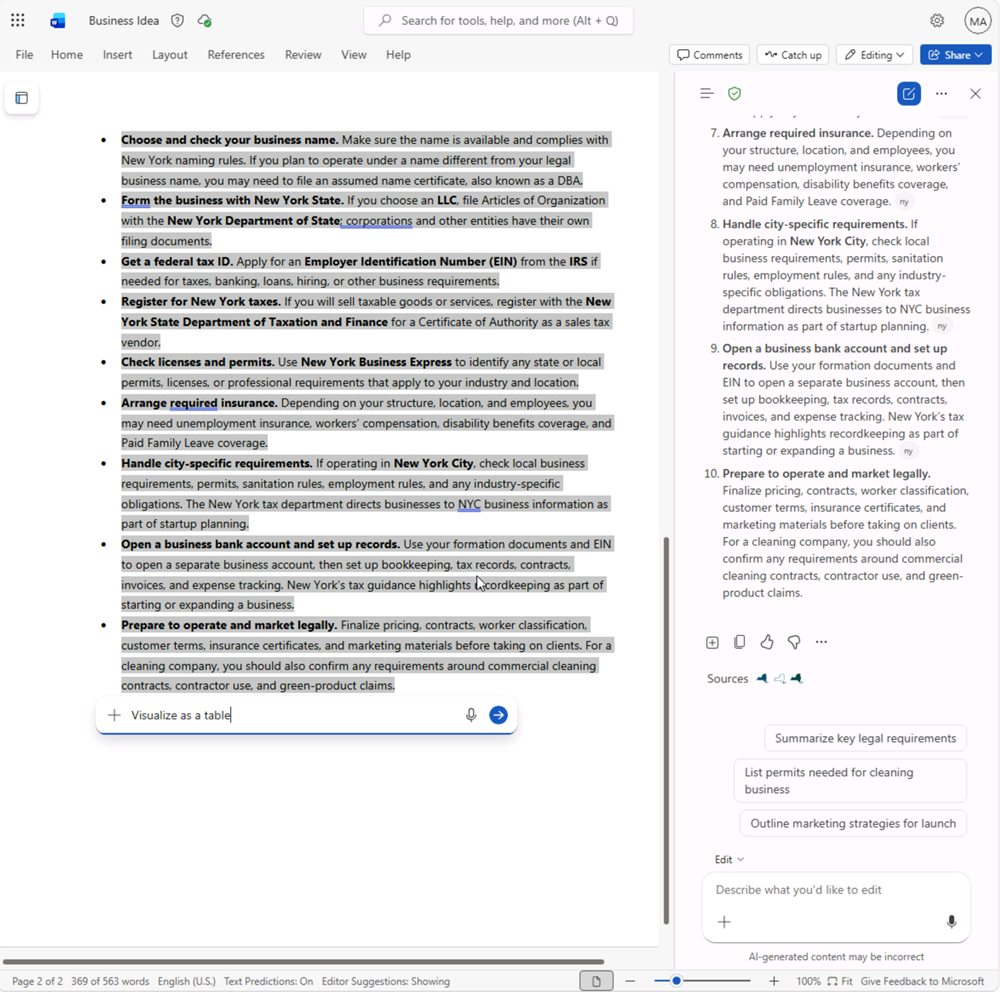The height and width of the screenshot is (992, 1000).
Task: Click the 100% zoom level
Action: point(808,981)
